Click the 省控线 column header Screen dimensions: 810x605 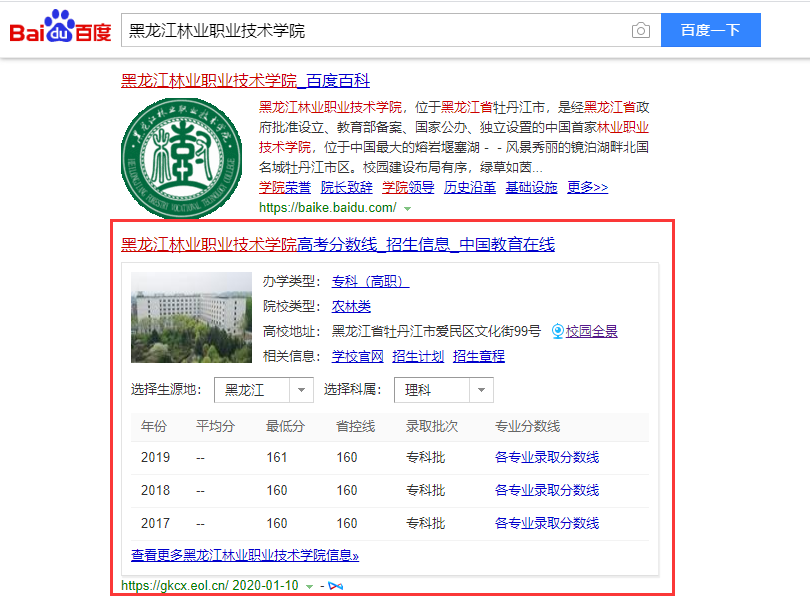[355, 426]
